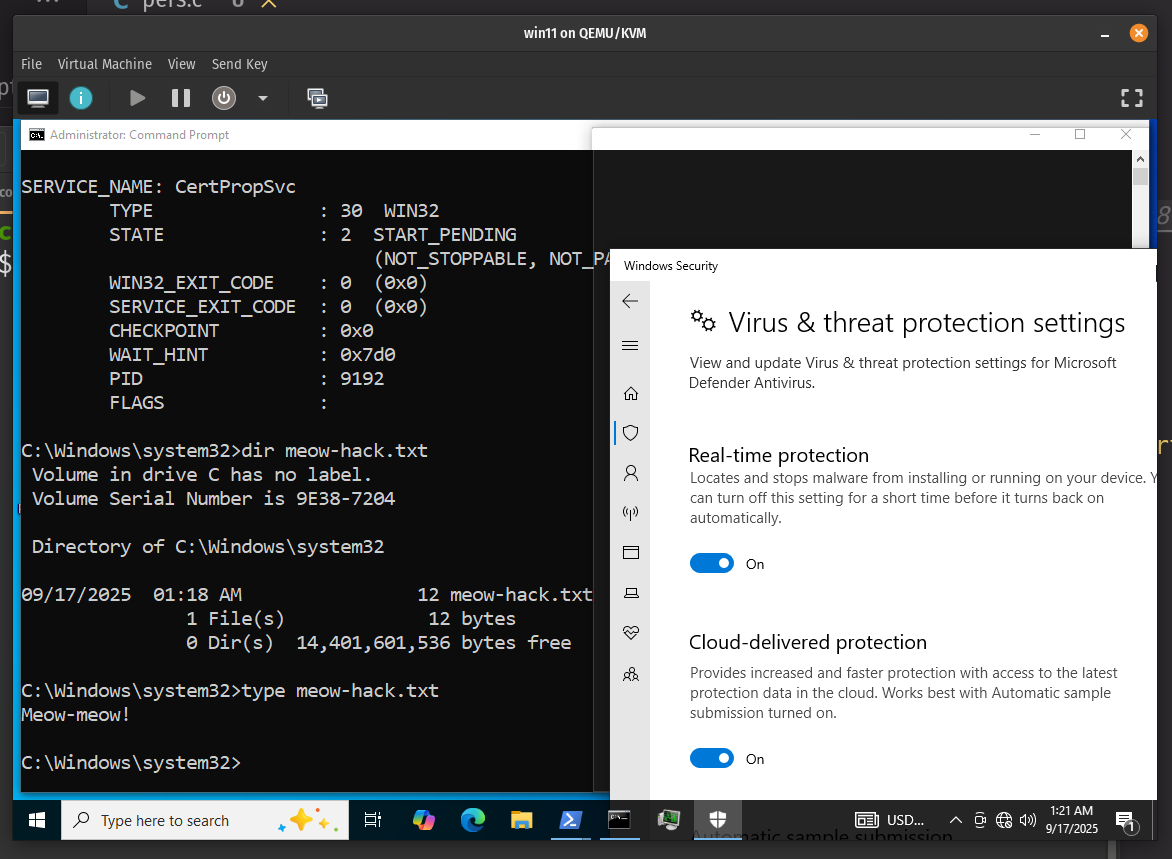Screen dimensions: 1172x859
Task: Click 'SERVICE_NAME: CertPropSvc' text line
Action: coord(158,187)
